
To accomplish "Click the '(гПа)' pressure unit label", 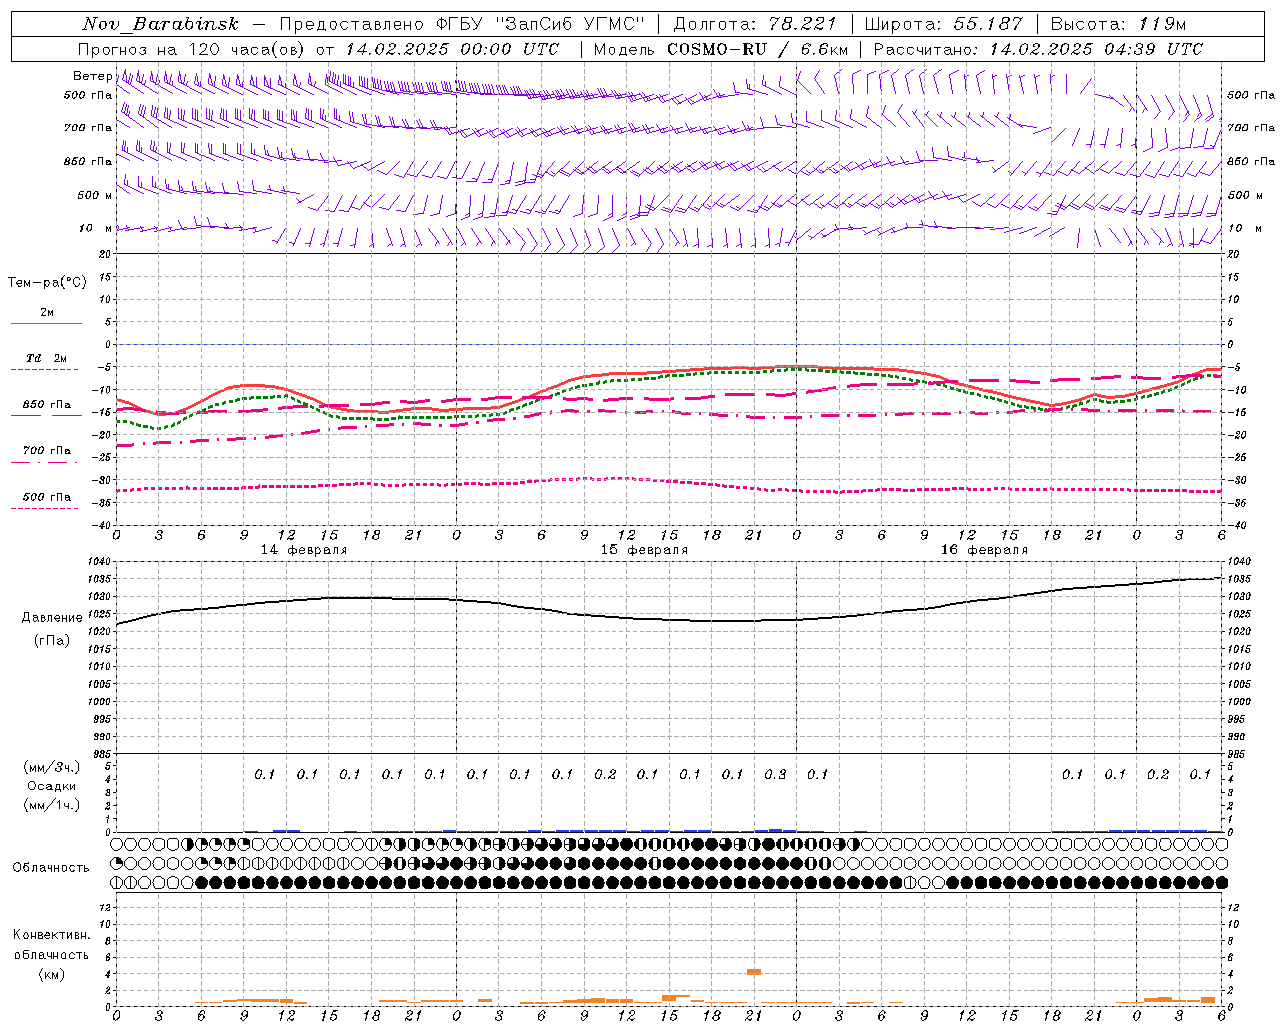I will pos(52,640).
